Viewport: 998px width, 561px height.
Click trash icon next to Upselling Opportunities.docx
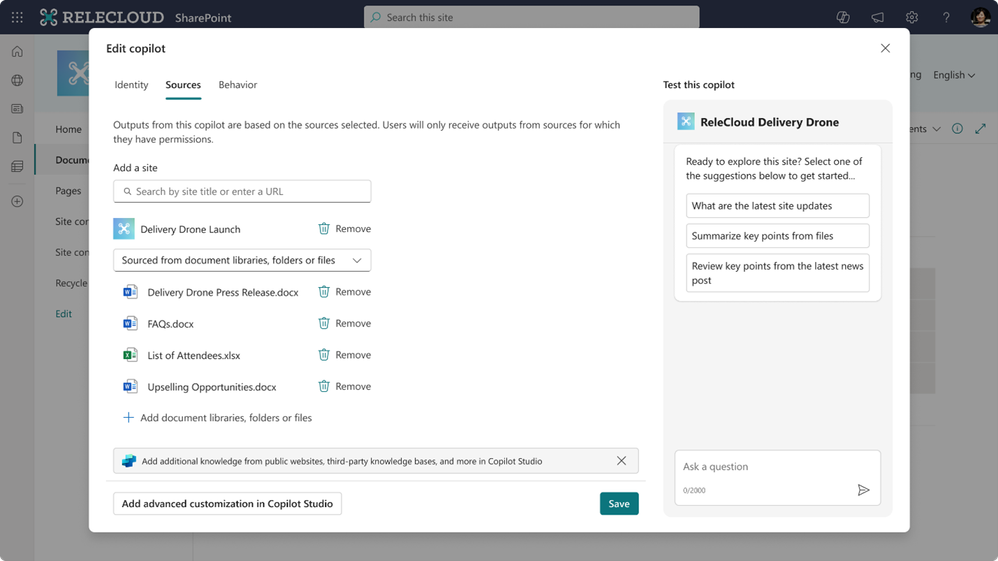(x=324, y=386)
